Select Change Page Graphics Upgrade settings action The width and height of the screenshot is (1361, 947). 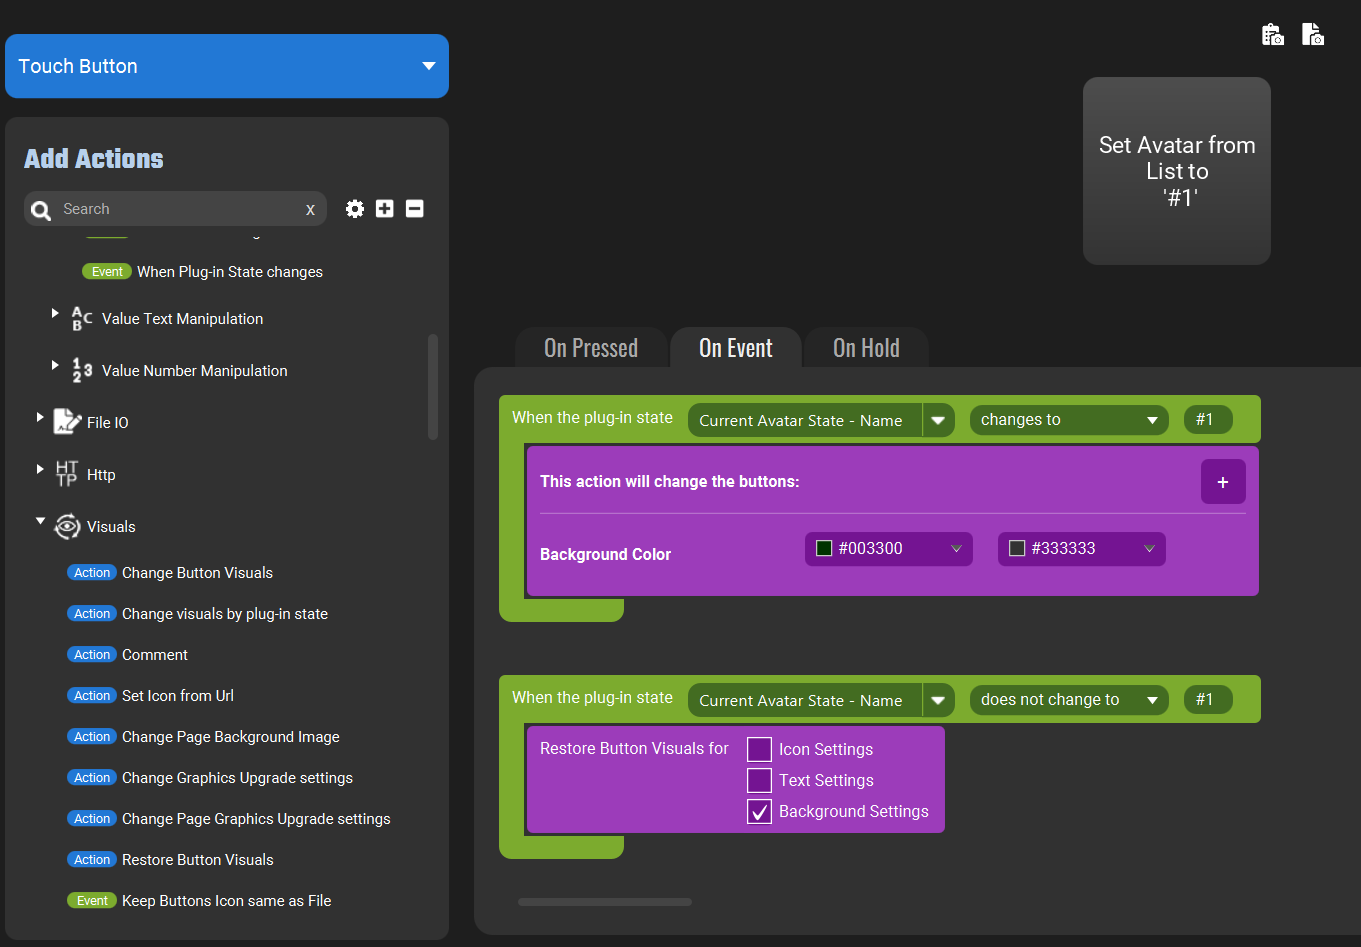tap(256, 819)
